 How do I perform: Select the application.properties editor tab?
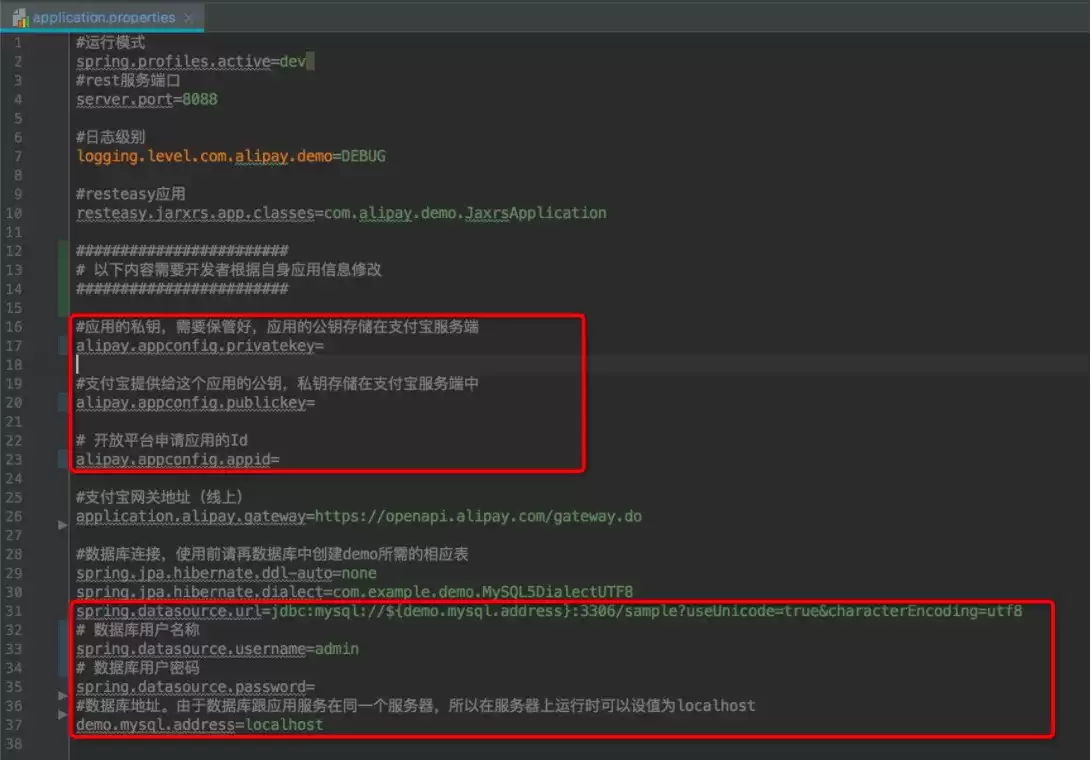click(x=102, y=17)
